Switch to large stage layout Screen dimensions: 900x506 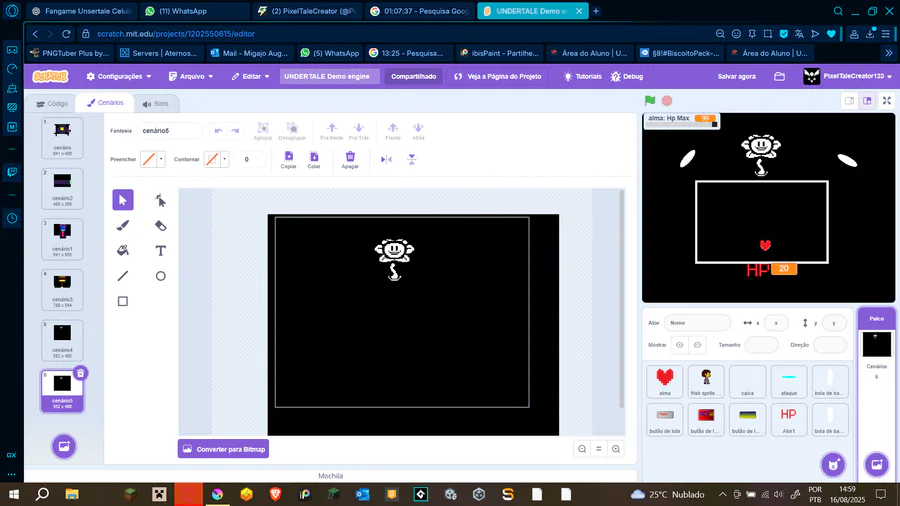click(867, 101)
